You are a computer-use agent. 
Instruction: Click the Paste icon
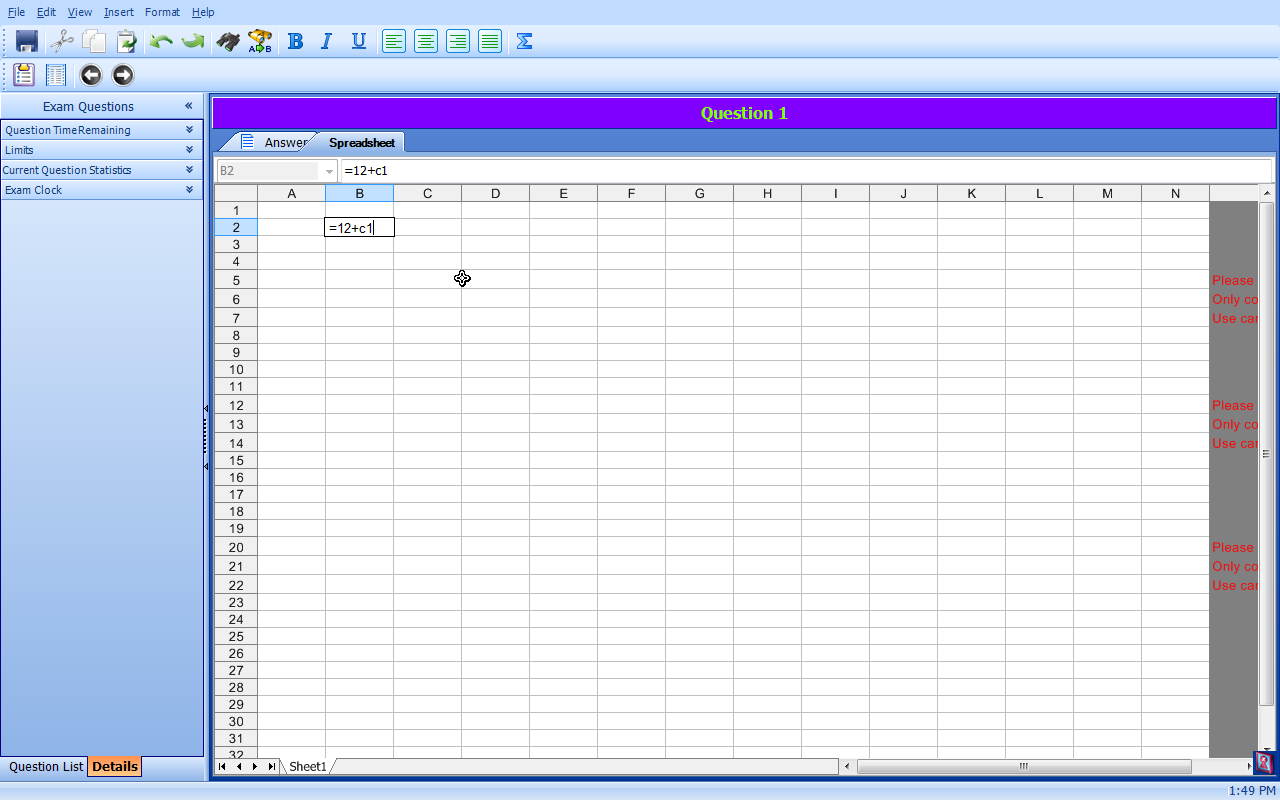pos(125,41)
